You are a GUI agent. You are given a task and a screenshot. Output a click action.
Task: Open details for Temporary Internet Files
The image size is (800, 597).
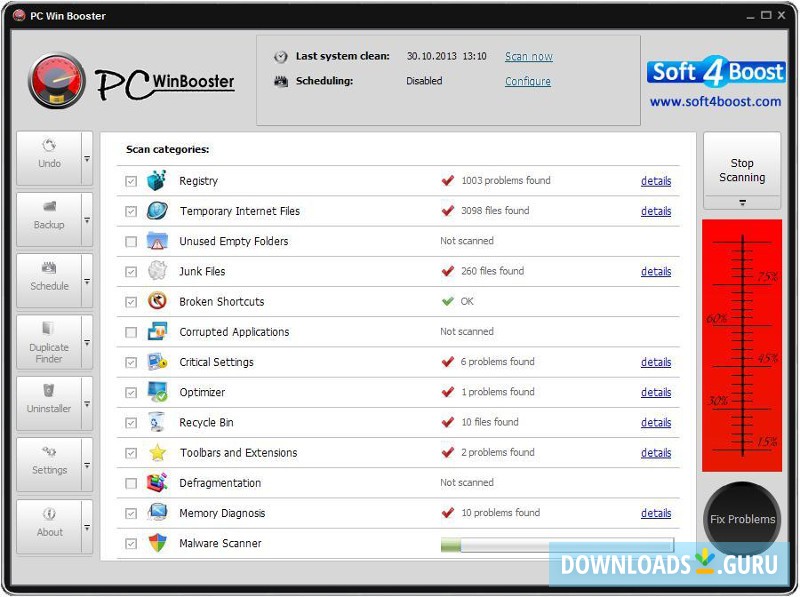tap(656, 211)
